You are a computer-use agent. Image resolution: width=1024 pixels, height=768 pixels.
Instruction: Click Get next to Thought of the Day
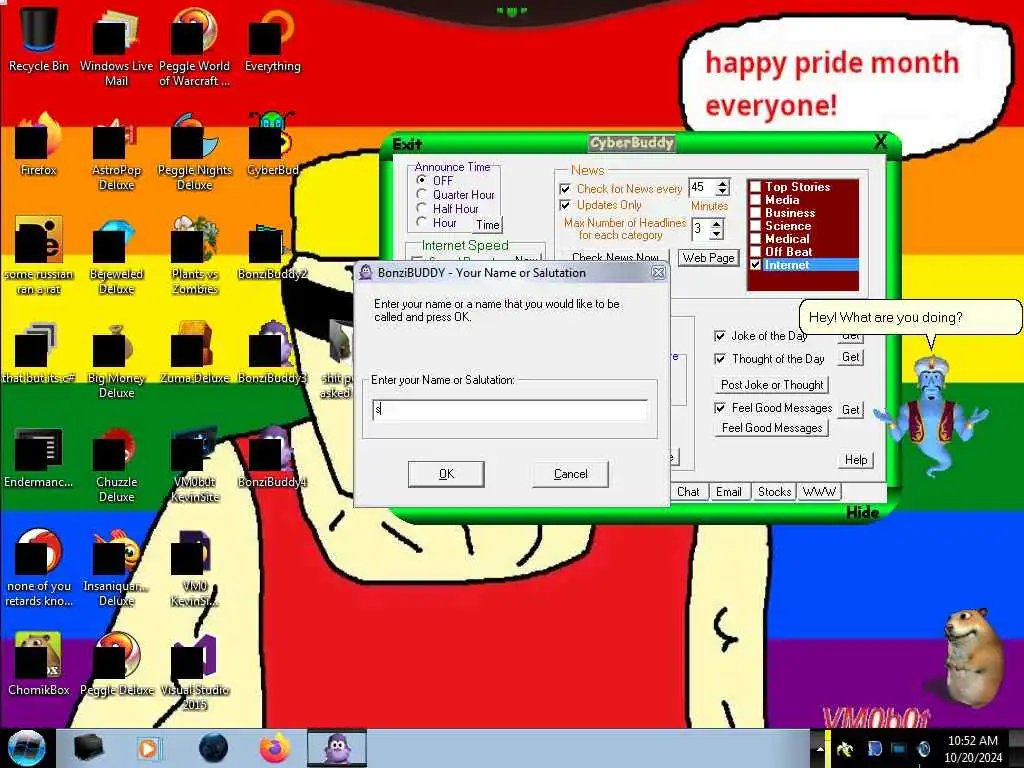click(x=850, y=357)
